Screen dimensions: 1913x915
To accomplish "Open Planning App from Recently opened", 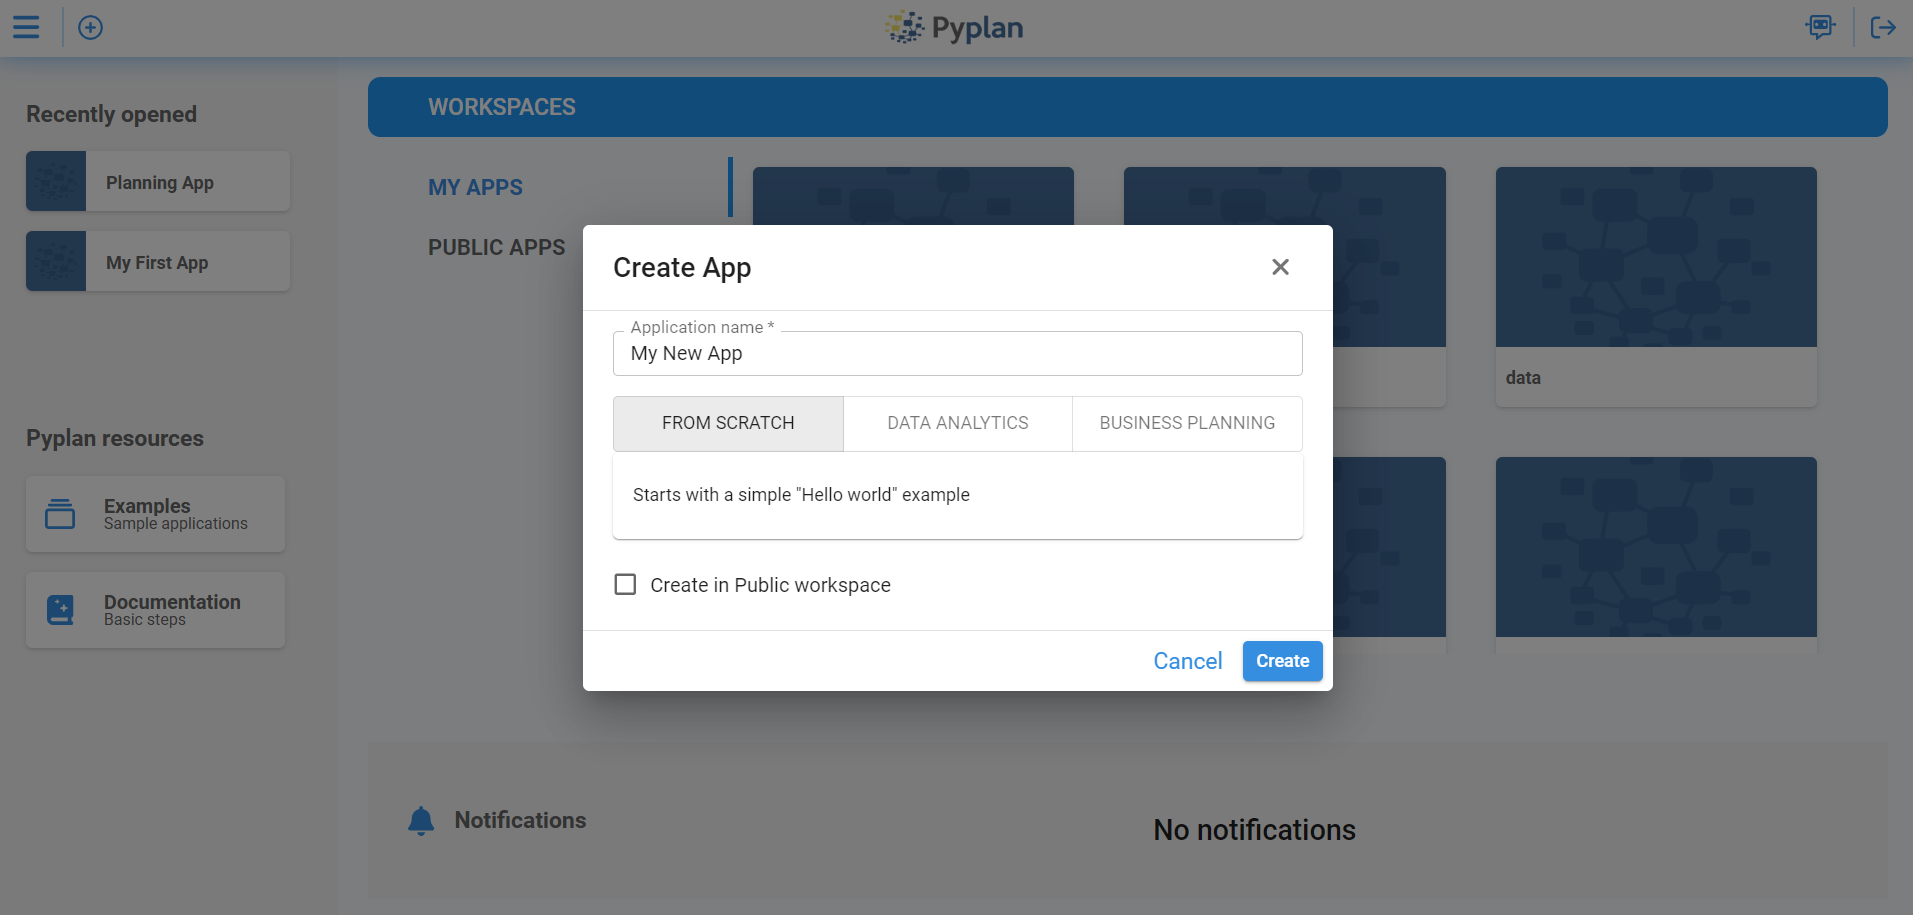I will pyautogui.click(x=158, y=182).
